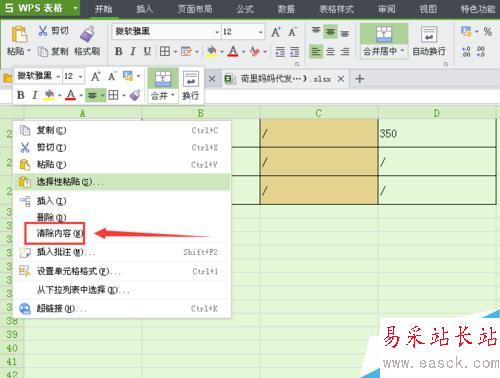Increase decimal places

[466, 52]
